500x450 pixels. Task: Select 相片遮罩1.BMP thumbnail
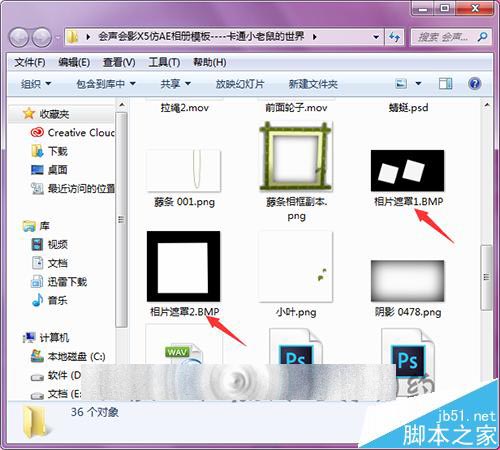click(407, 170)
